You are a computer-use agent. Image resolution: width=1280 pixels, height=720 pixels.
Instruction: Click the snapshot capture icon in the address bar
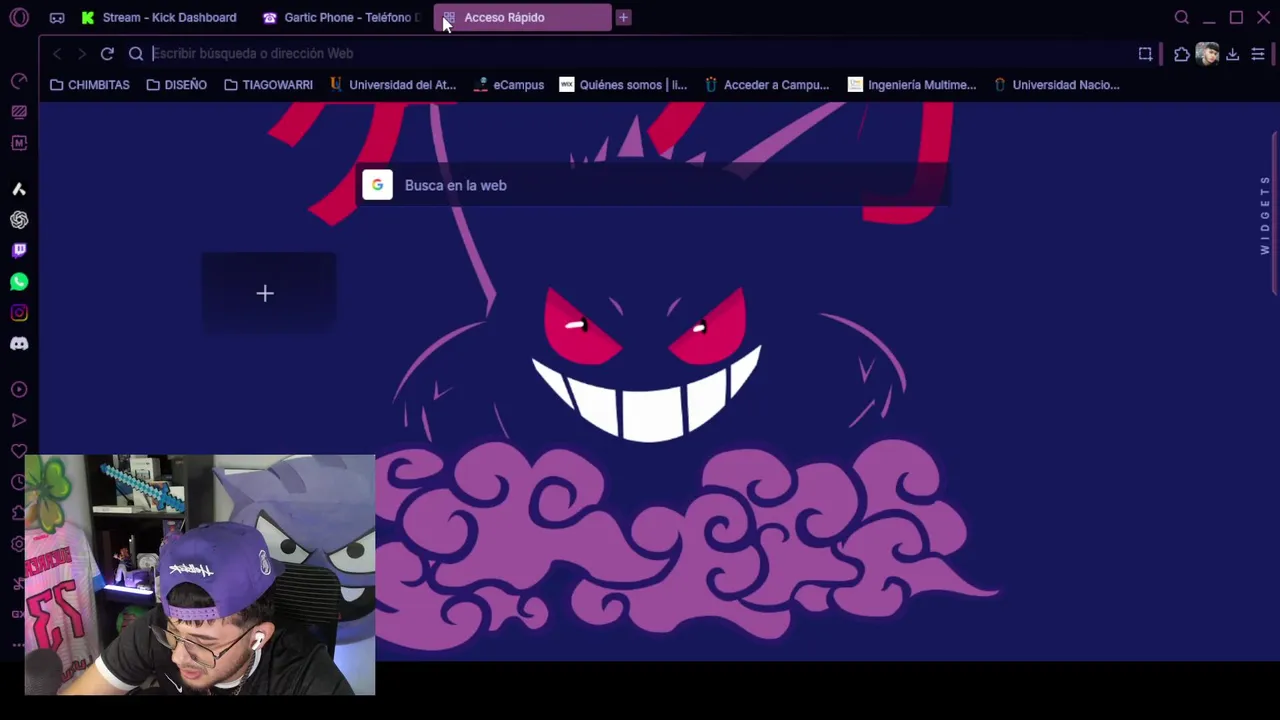1145,54
